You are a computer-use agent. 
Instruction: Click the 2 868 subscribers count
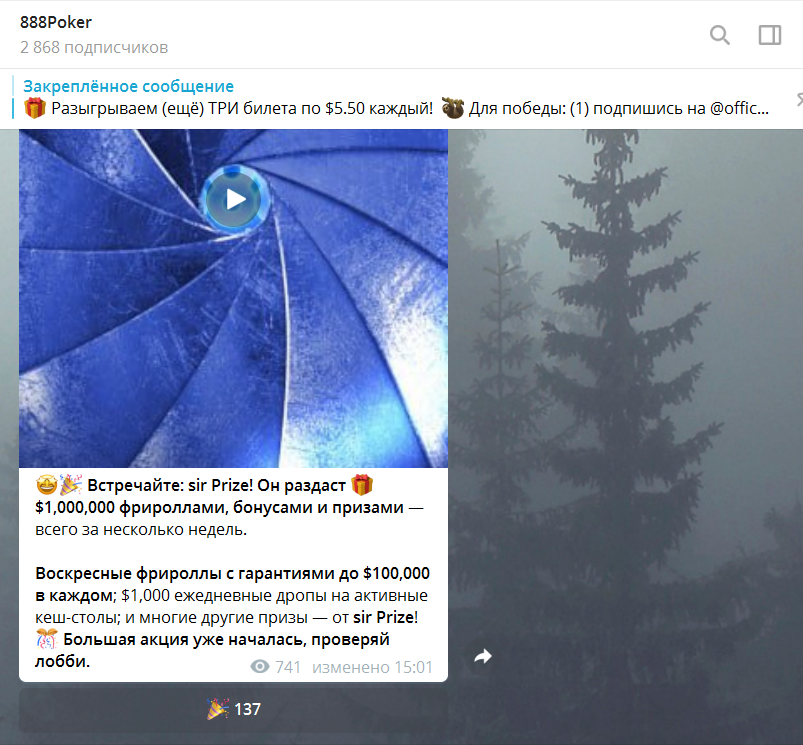[94, 48]
